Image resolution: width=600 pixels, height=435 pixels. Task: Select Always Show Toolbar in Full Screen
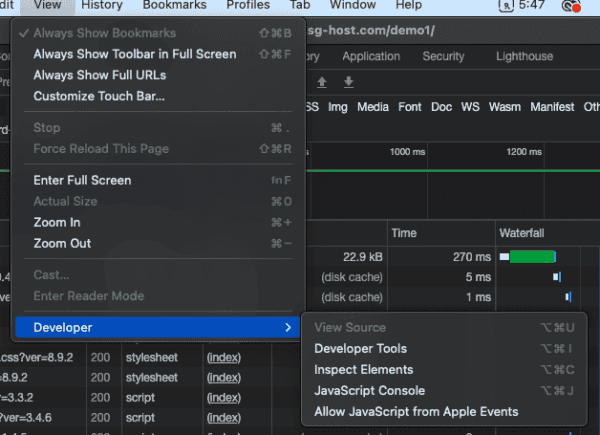pyautogui.click(x=157, y=54)
